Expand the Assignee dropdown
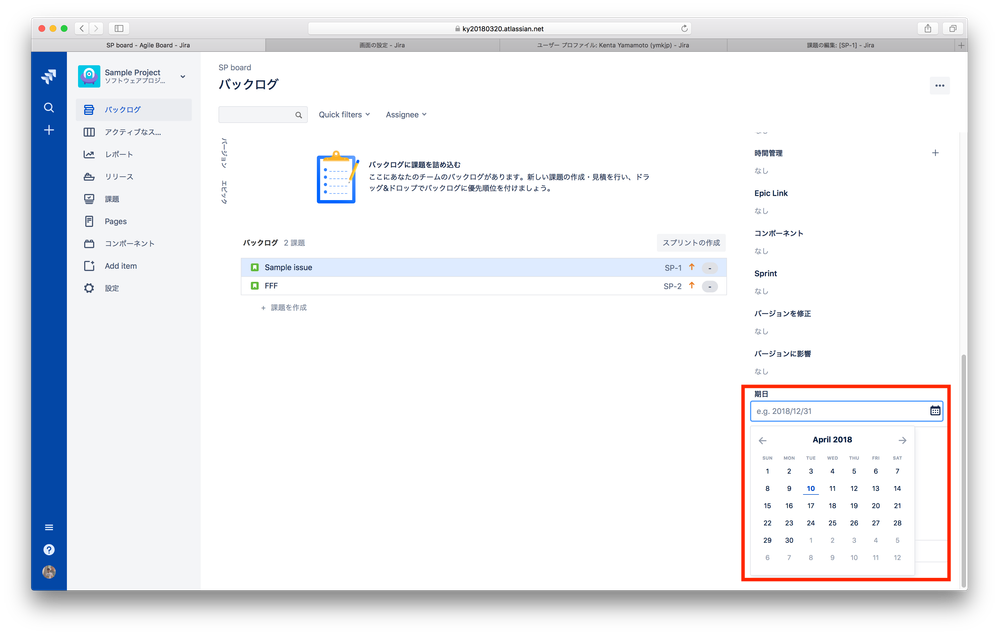Image resolution: width=999 pixels, height=635 pixels. [406, 115]
